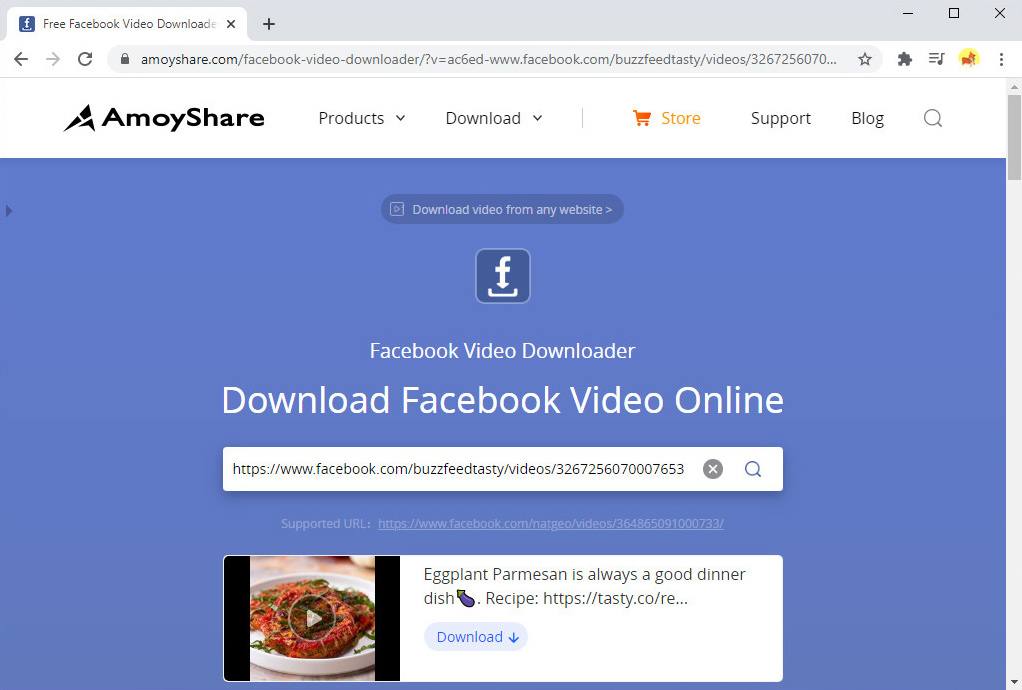The height and width of the screenshot is (690, 1022).
Task: Open the Blog page
Action: (x=868, y=118)
